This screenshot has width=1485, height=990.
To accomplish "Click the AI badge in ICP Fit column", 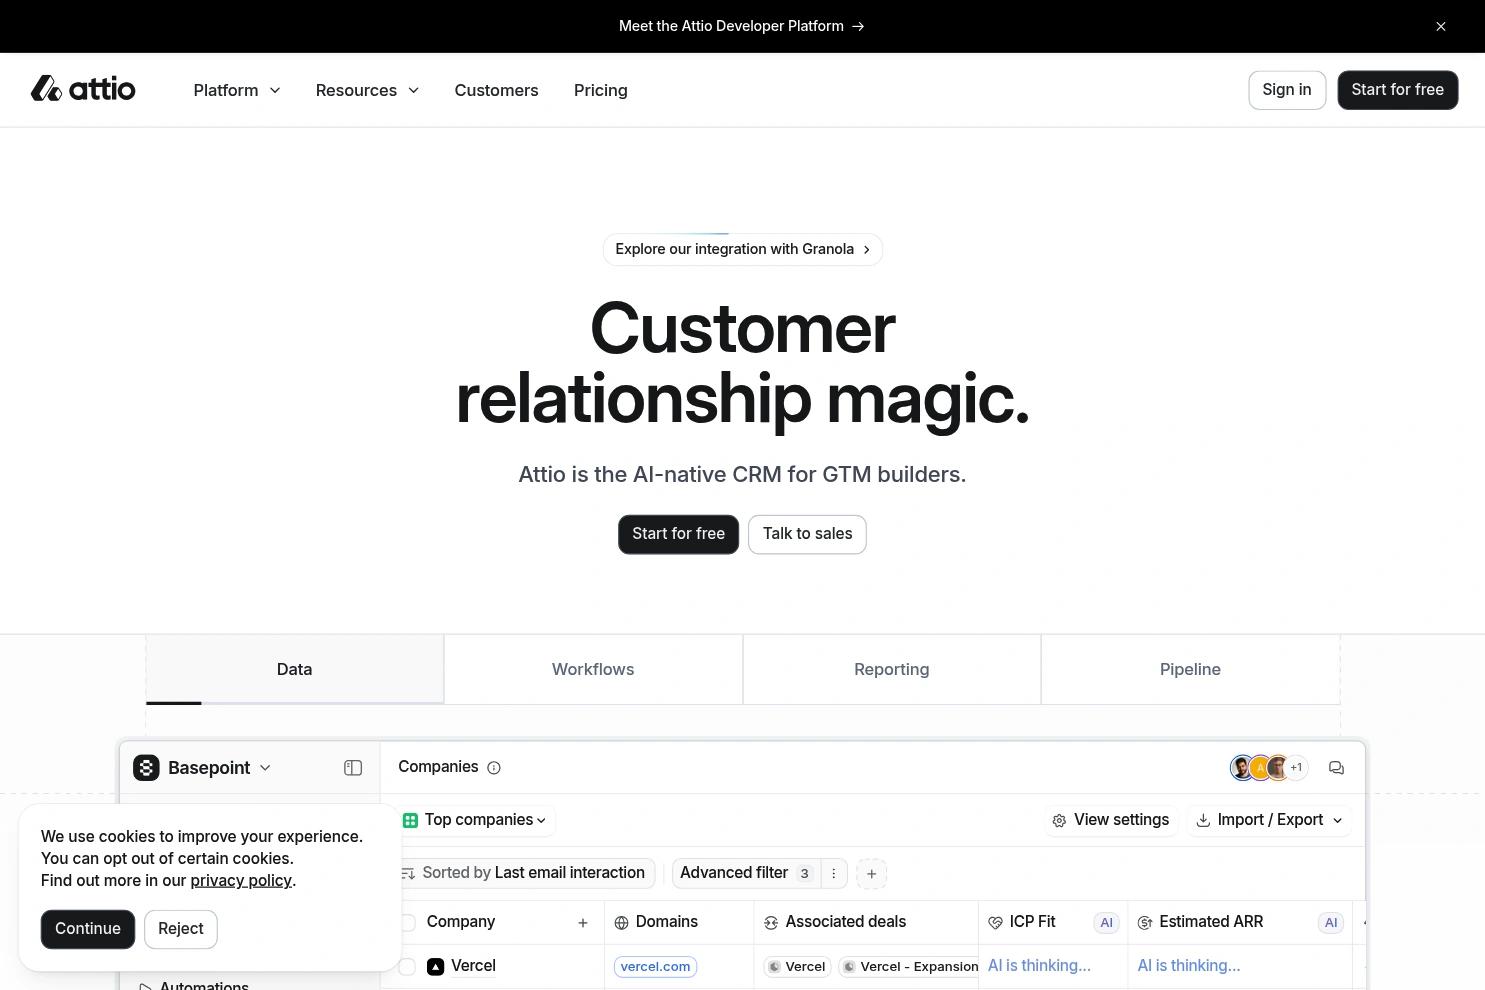I will click(x=1106, y=923).
